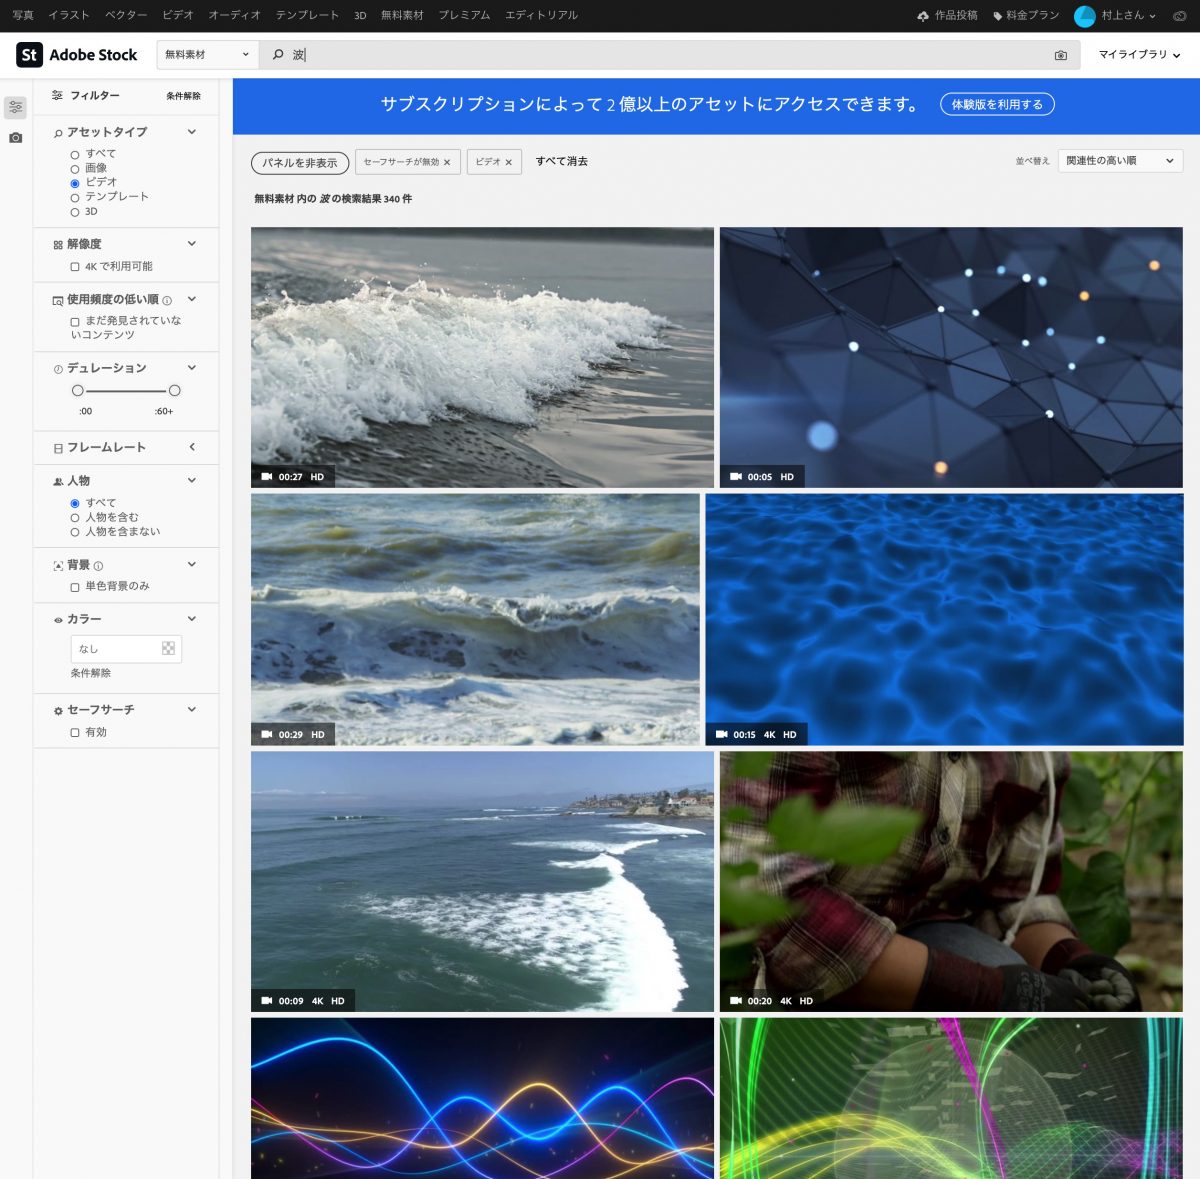Open the 関連性の高い順 sort dropdown

pyautogui.click(x=1119, y=161)
